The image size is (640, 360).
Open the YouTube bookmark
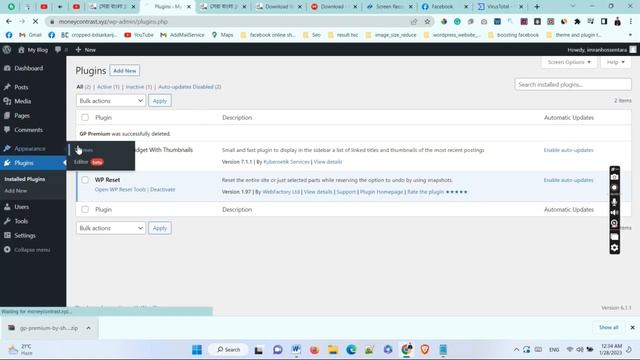pos(139,35)
